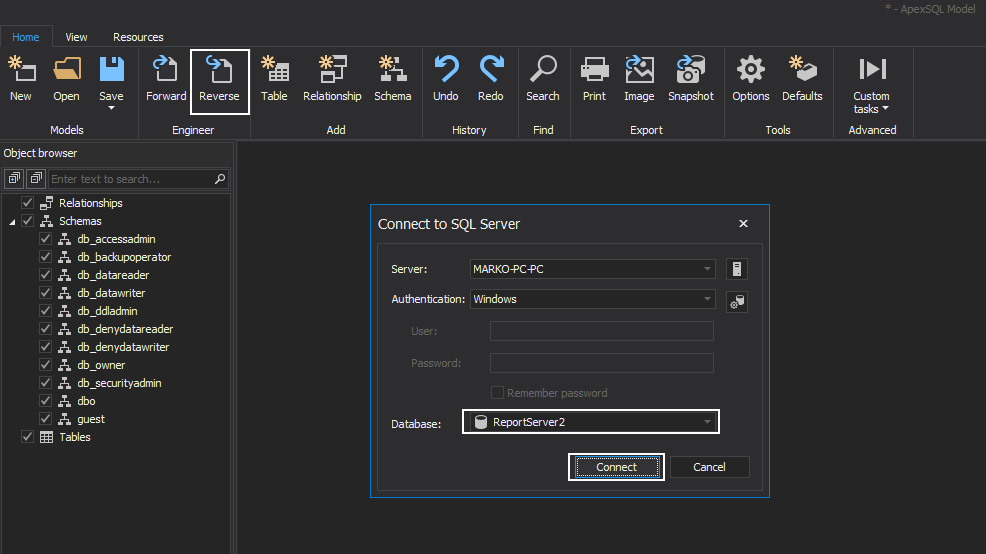Viewport: 986px width, 554px height.
Task: Open the Database dropdown showing ReportServer2
Action: 707,422
